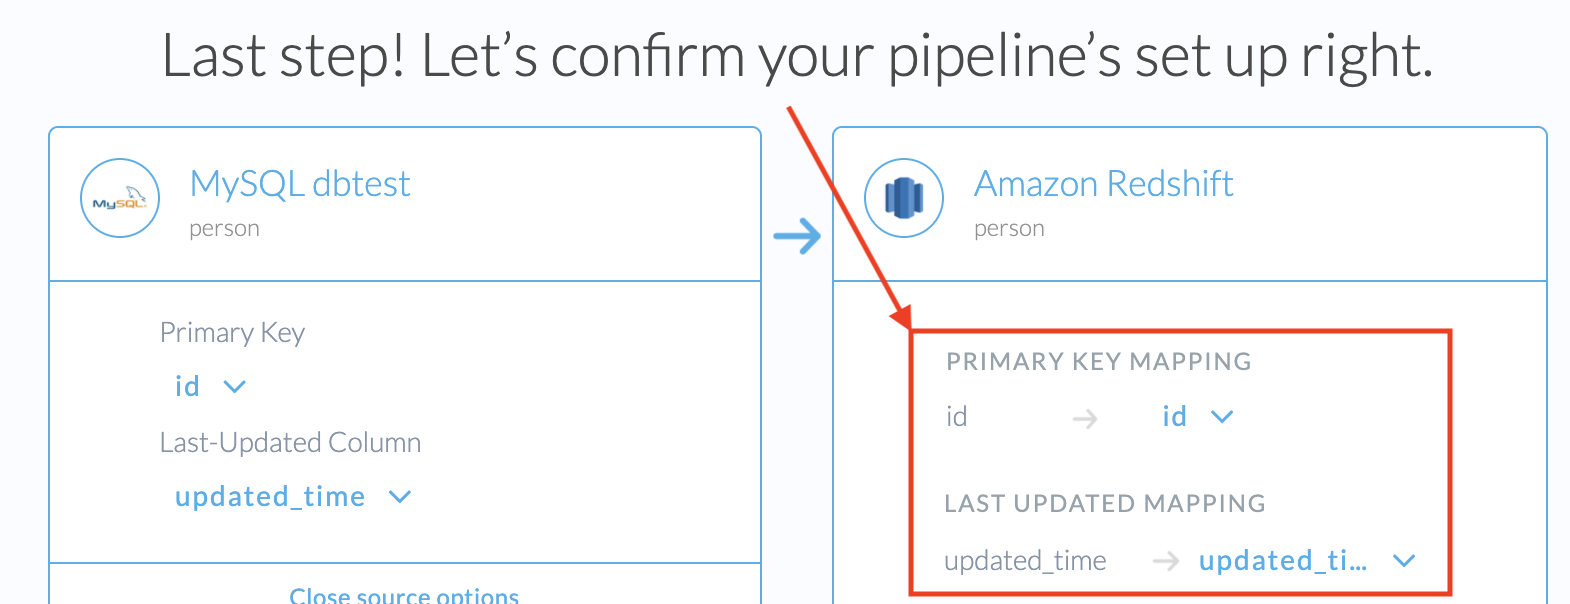The width and height of the screenshot is (1570, 604).
Task: Click the gray arrow in Last Updated Mapping
Action: [x=1165, y=561]
